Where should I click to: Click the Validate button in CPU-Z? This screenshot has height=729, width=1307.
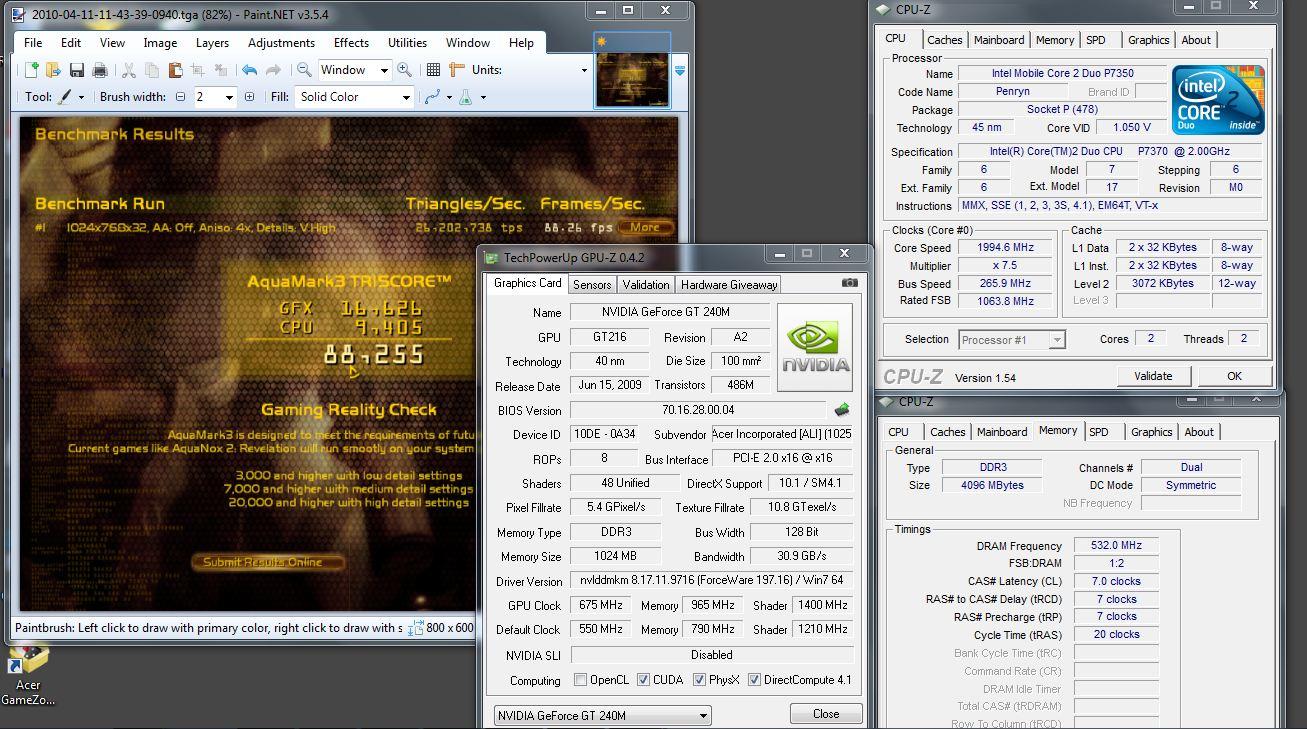[x=1153, y=376]
